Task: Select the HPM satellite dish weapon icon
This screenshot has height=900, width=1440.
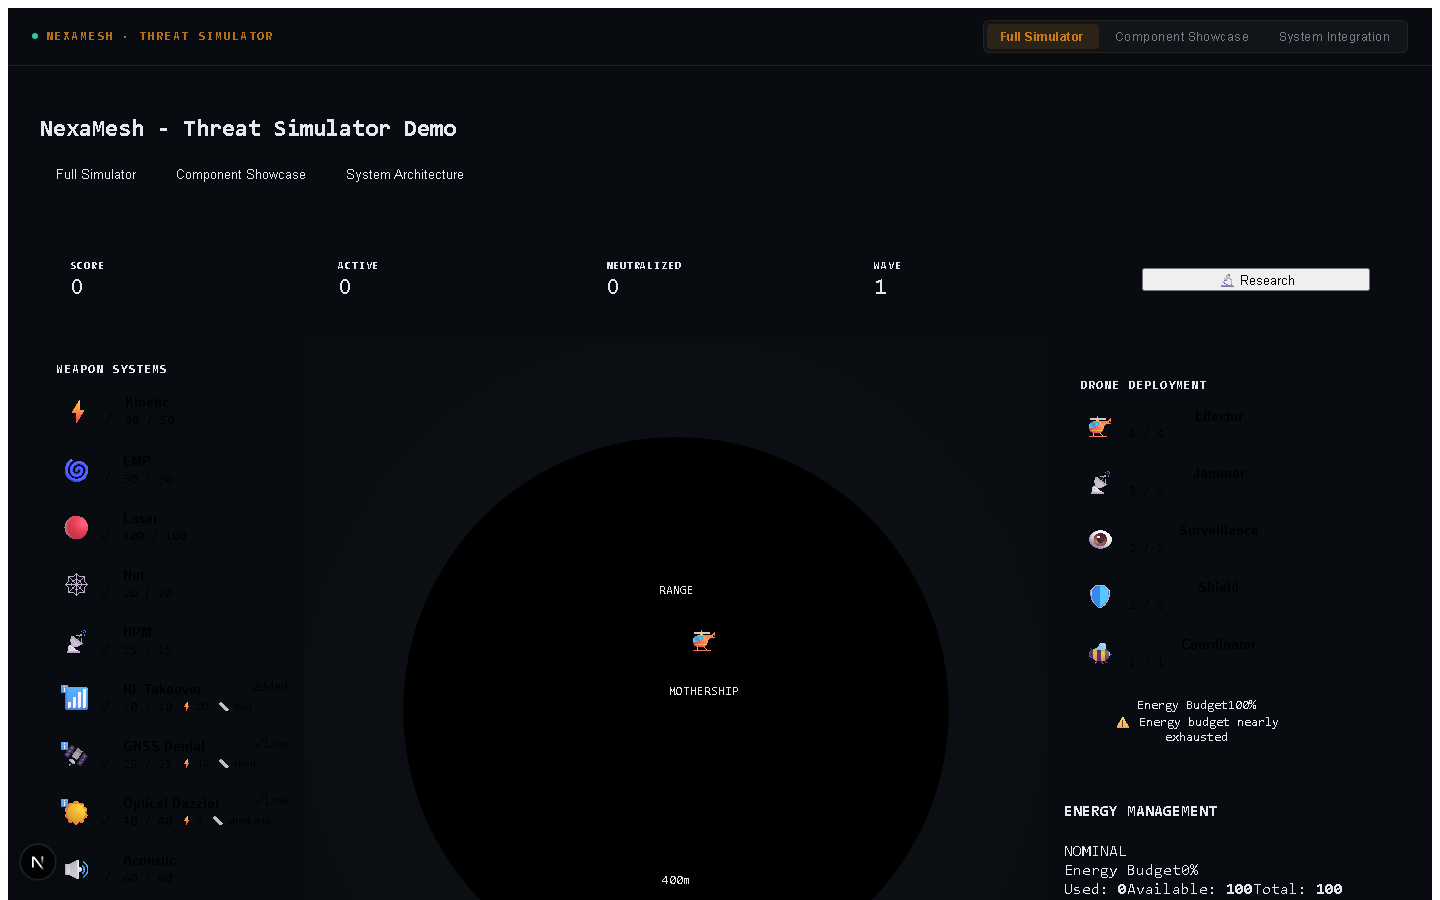Action: coord(76,641)
